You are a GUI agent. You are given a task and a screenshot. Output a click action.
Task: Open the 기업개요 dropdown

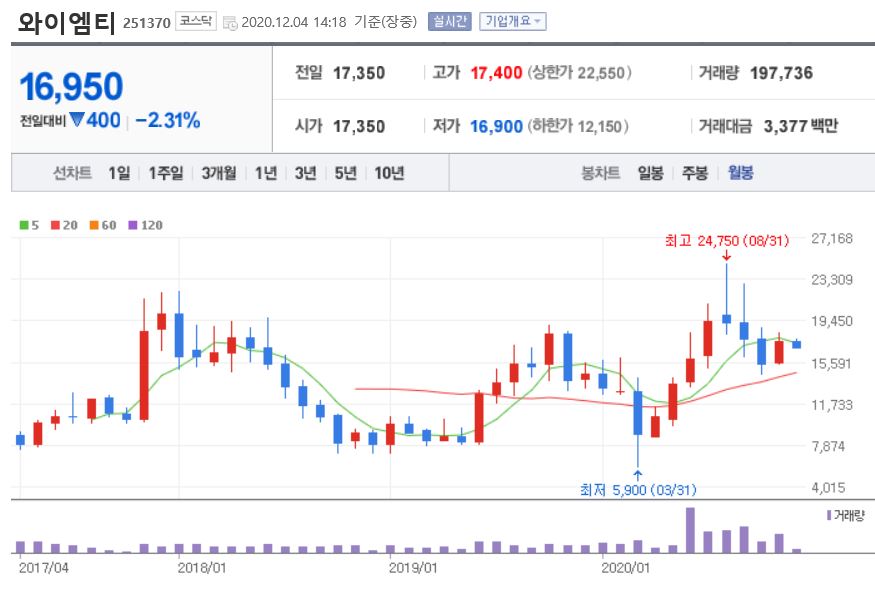(x=512, y=22)
